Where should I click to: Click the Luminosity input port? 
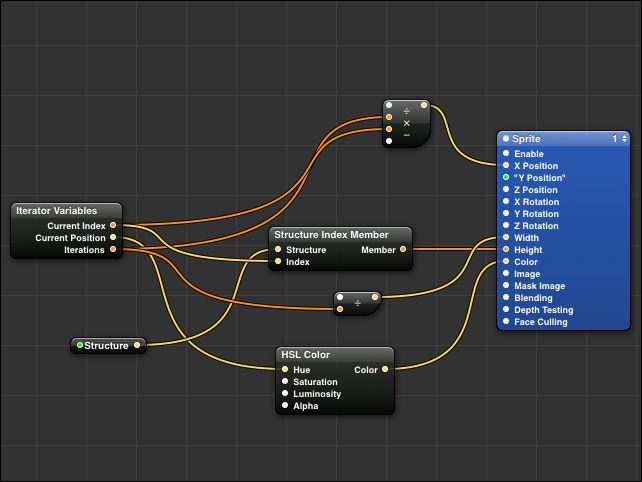(285, 394)
